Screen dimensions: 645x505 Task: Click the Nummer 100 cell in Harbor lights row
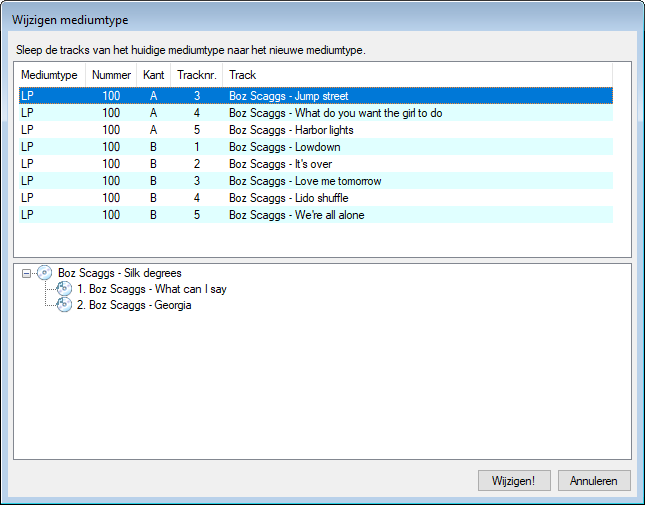click(x=111, y=130)
